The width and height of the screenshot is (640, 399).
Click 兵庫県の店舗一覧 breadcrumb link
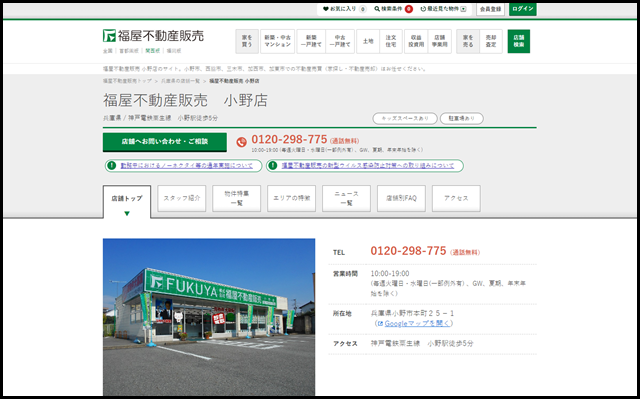pyautogui.click(x=180, y=81)
